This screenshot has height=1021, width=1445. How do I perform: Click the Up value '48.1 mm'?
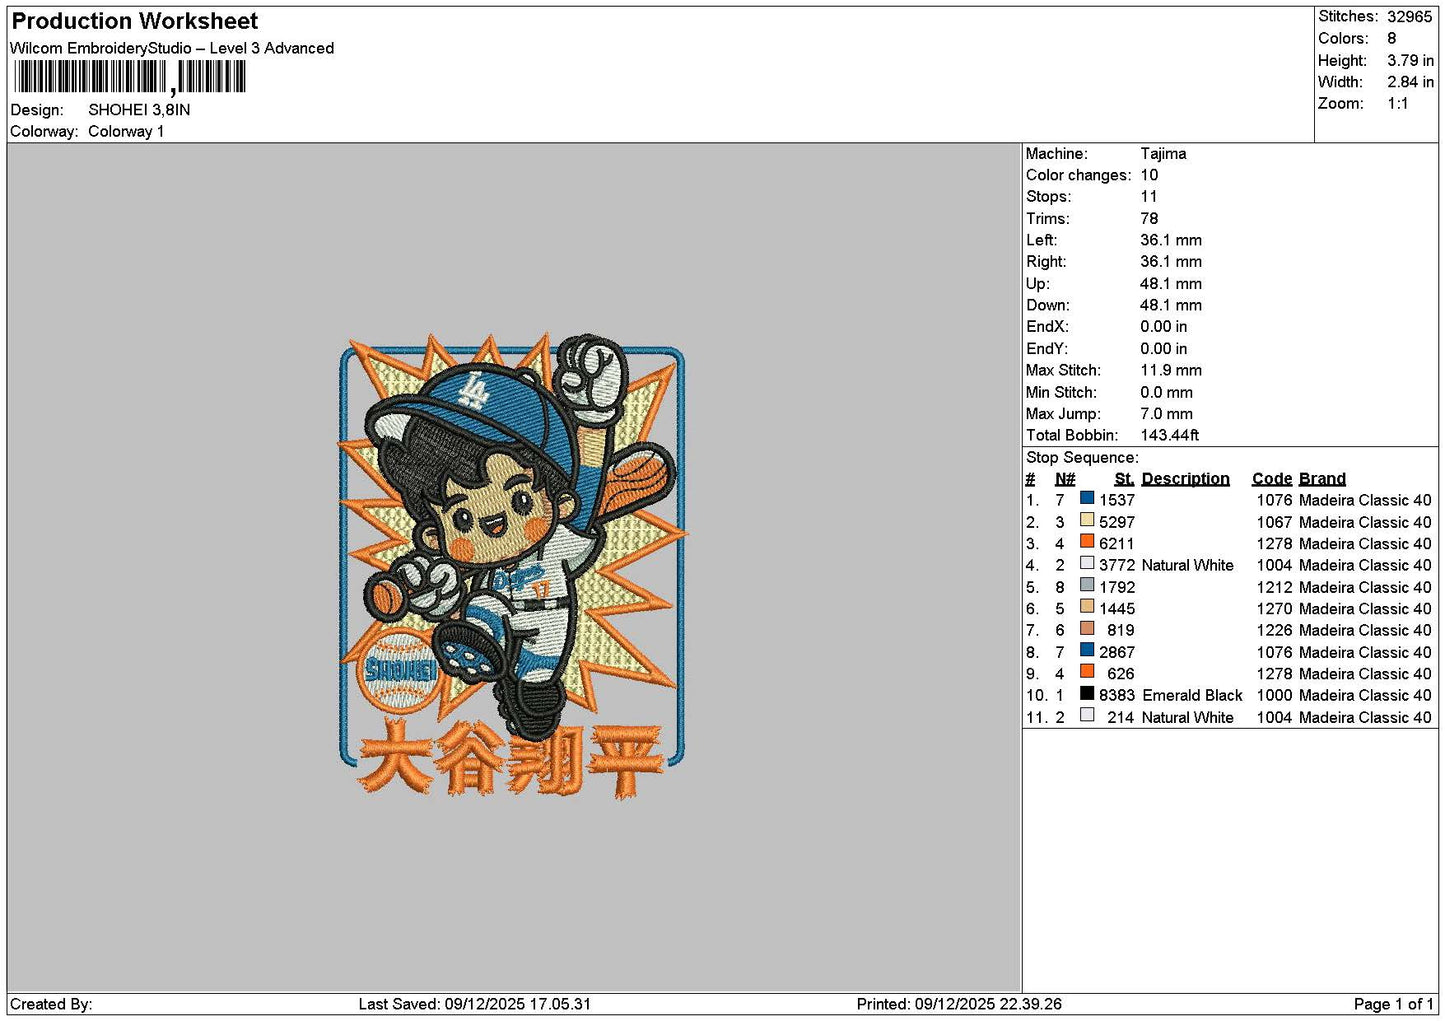(1171, 284)
